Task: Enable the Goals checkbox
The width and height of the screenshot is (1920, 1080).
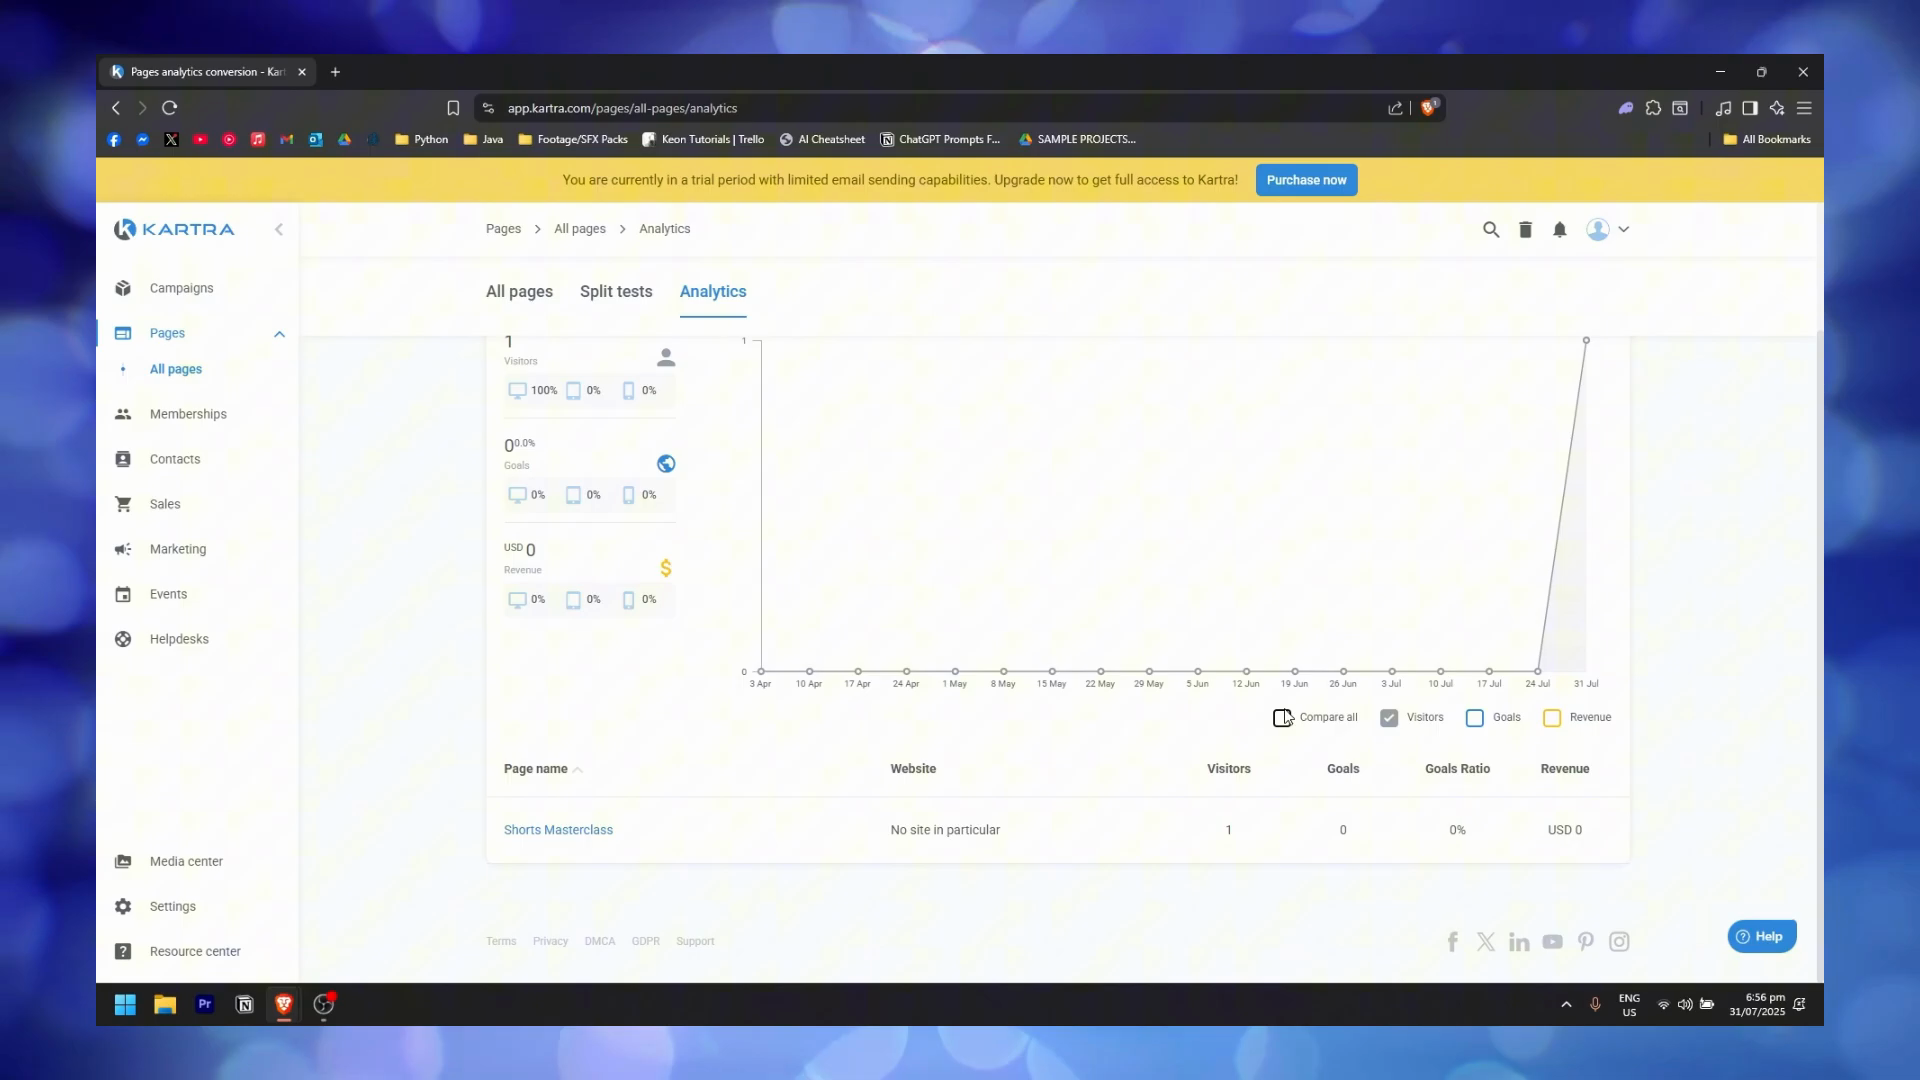Action: point(1475,717)
